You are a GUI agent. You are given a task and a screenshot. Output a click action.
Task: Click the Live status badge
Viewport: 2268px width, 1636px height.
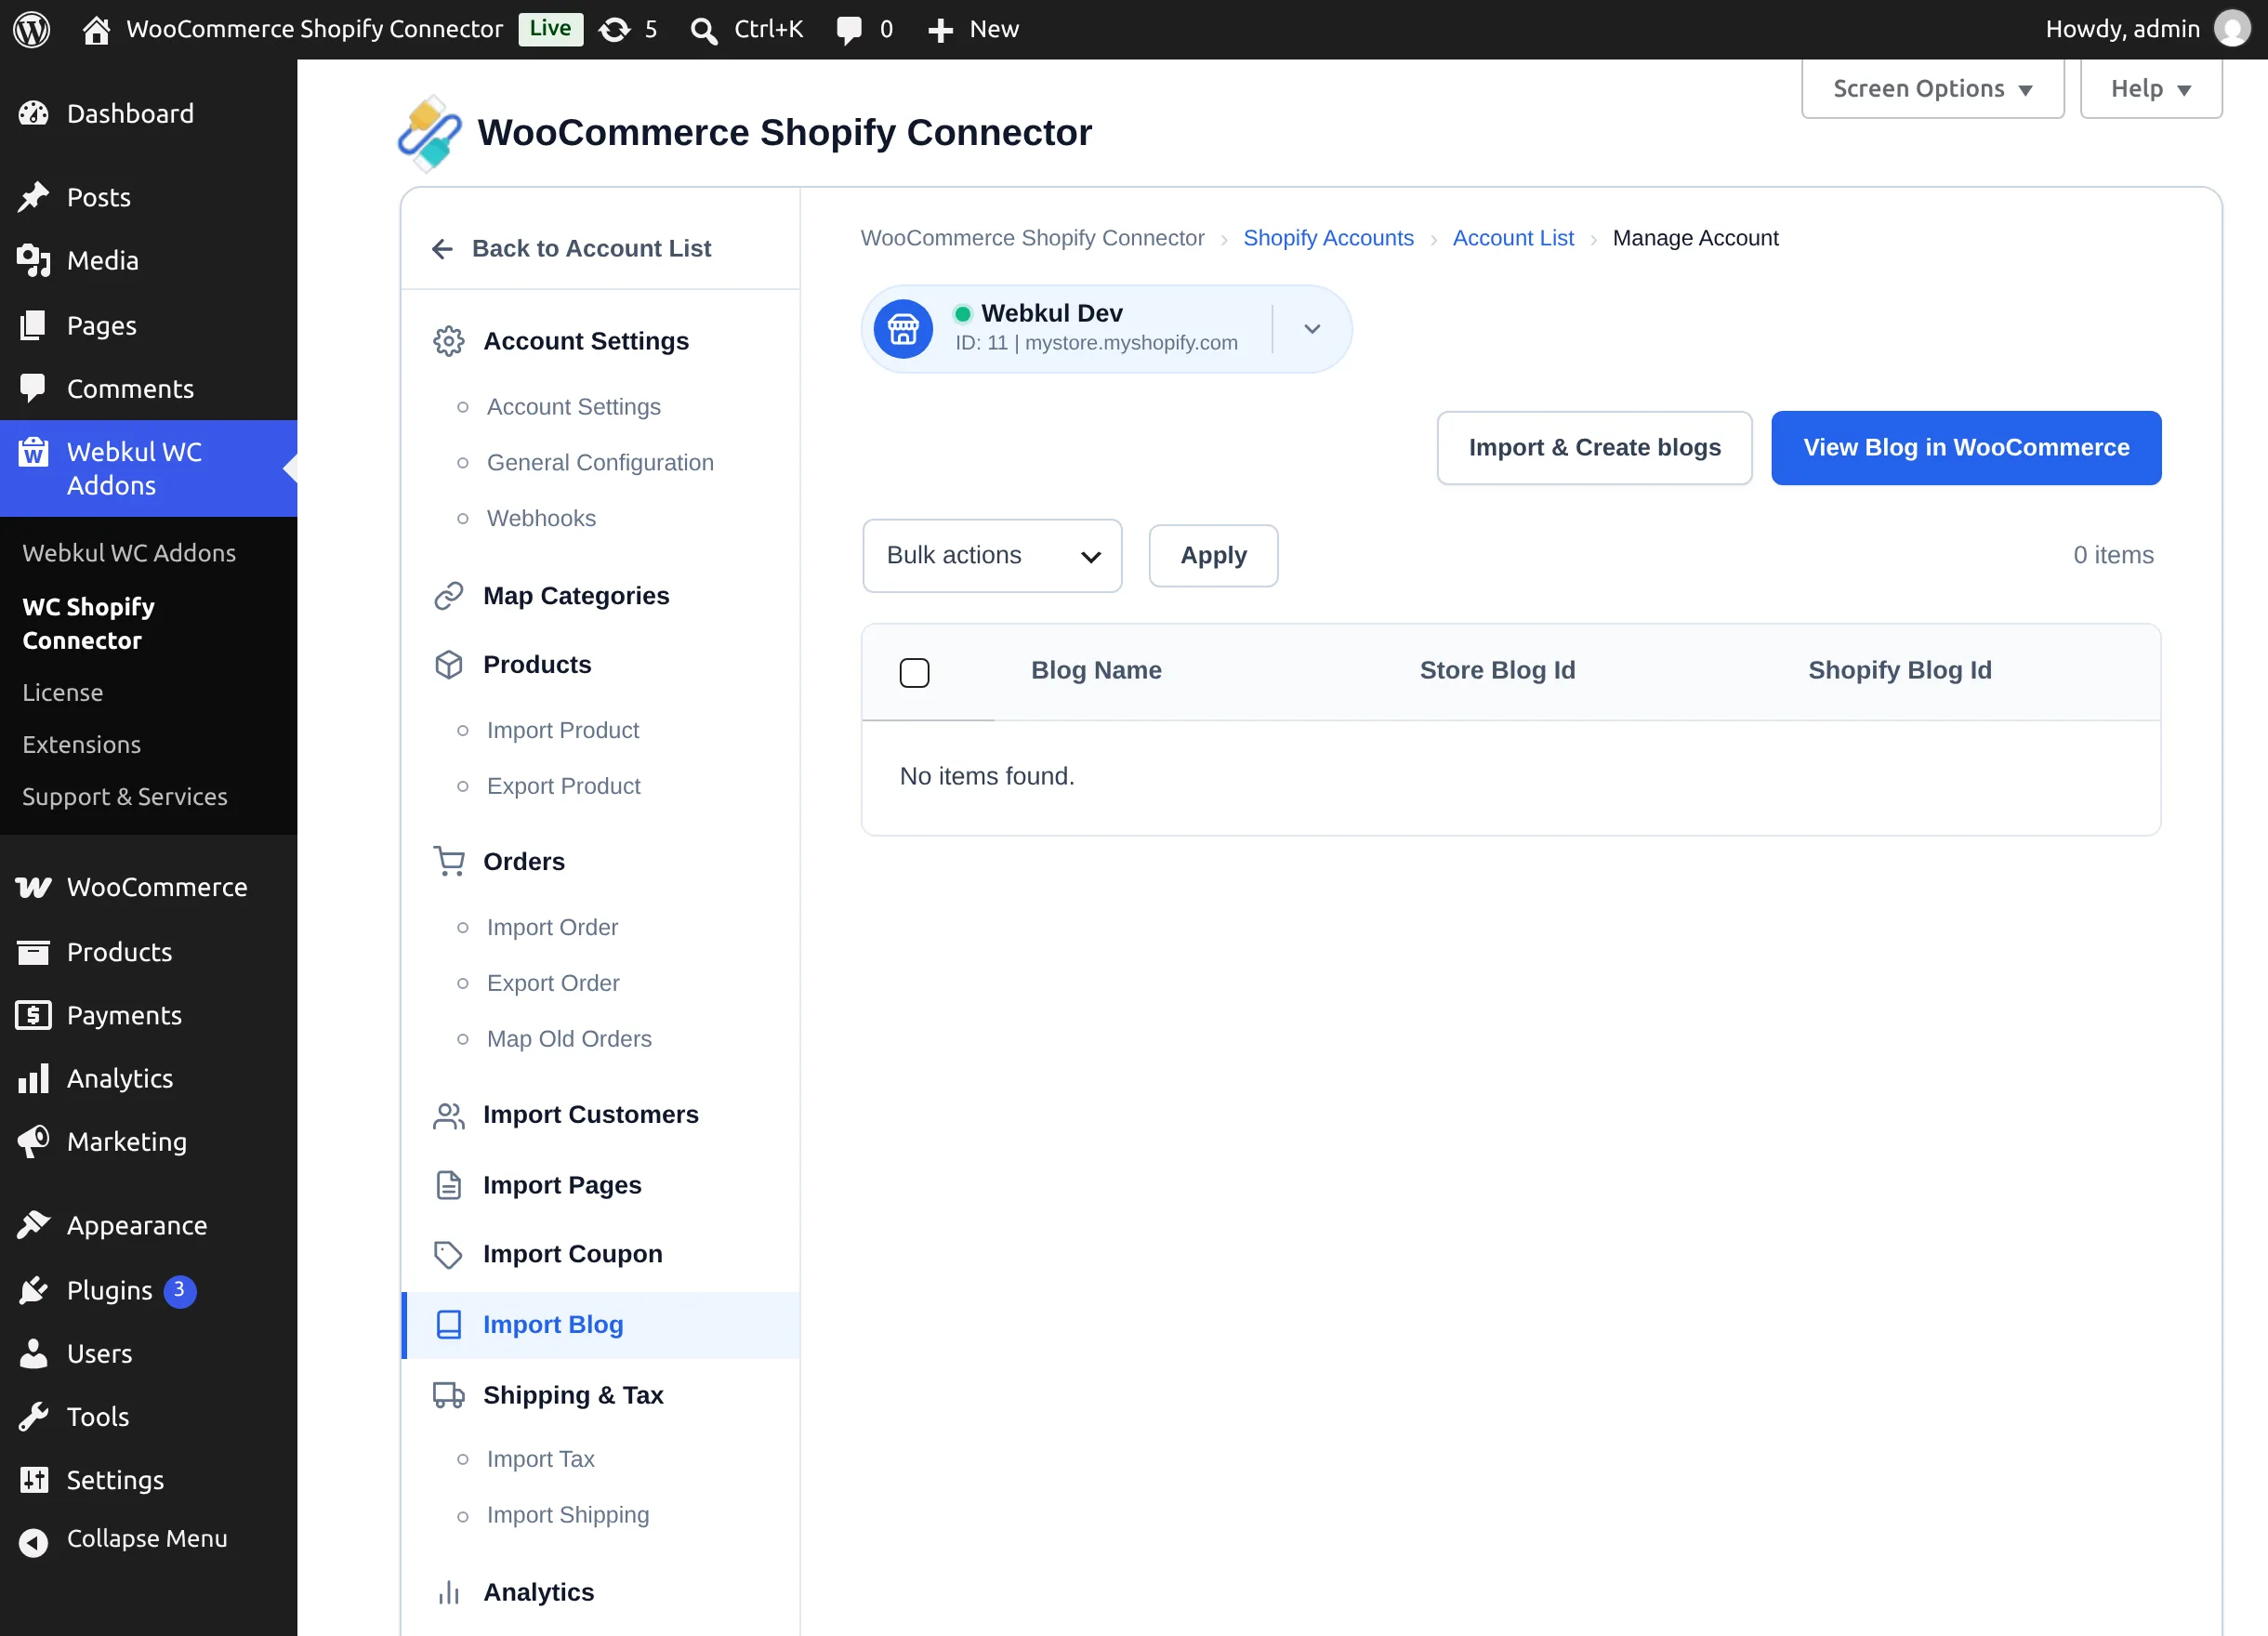(550, 29)
